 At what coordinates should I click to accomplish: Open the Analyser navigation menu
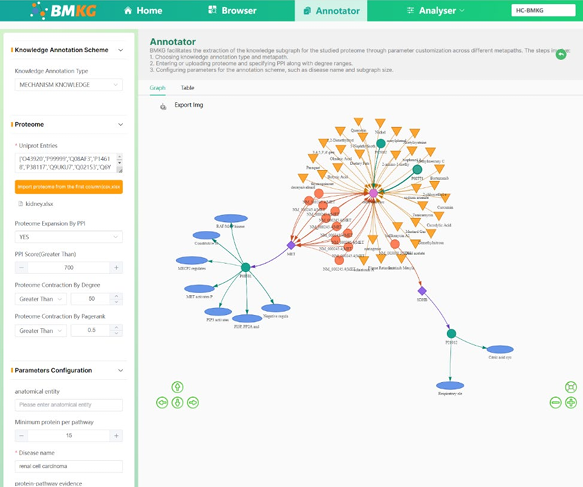[435, 10]
